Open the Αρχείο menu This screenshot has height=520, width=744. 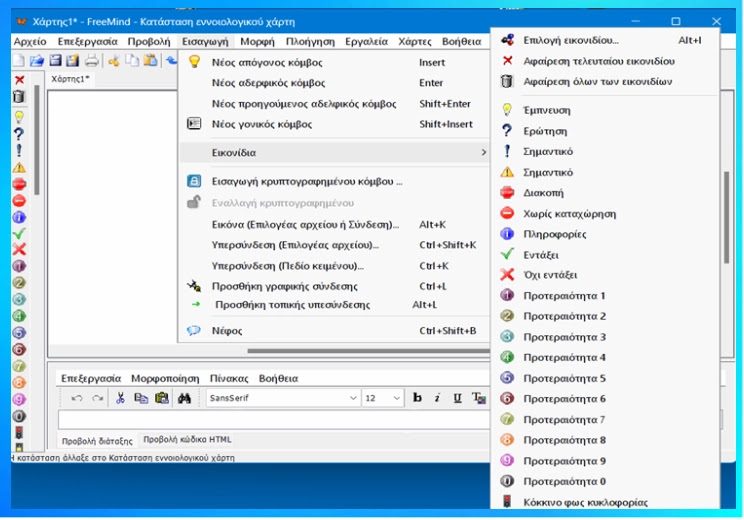click(30, 41)
